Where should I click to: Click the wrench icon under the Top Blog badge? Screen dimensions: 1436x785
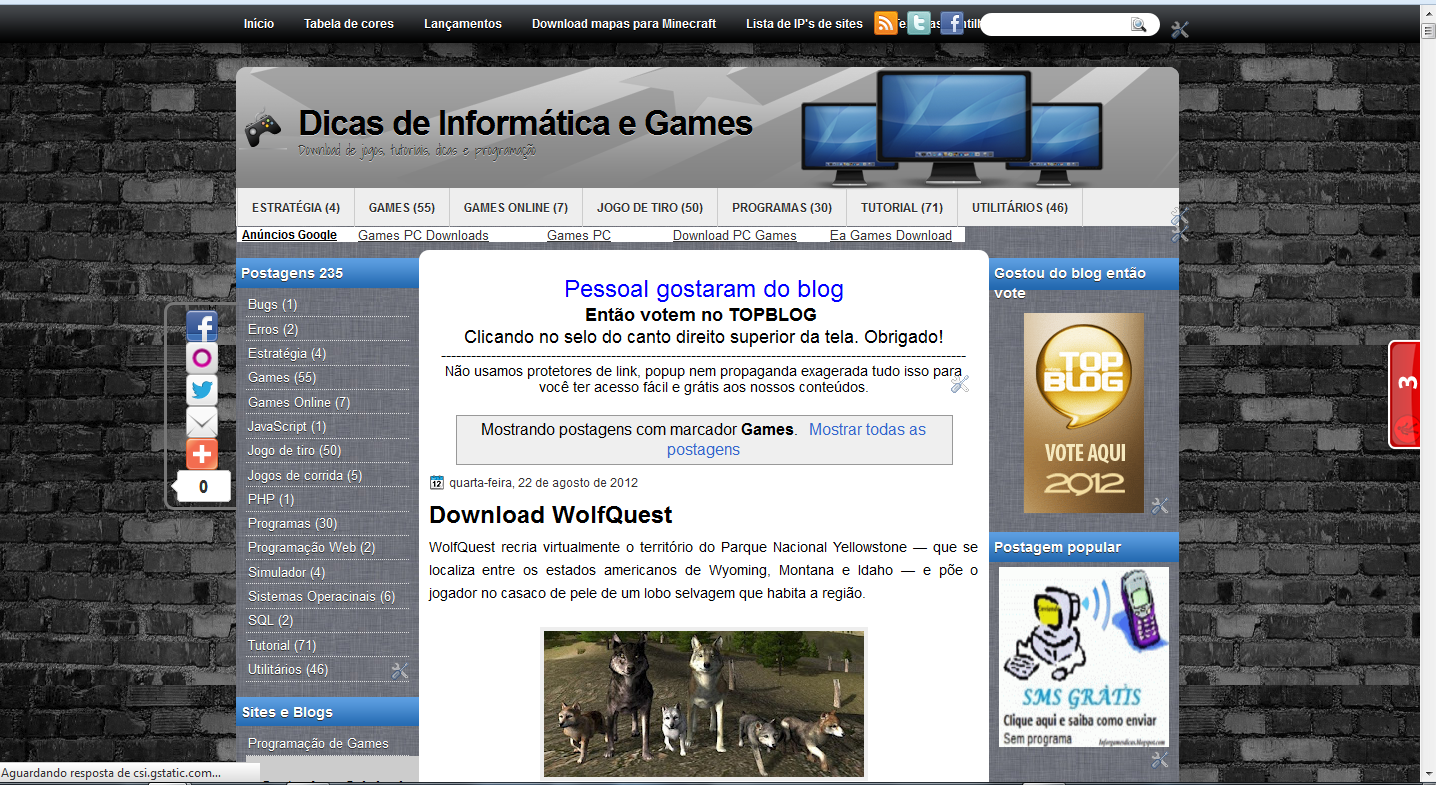pyautogui.click(x=1160, y=506)
